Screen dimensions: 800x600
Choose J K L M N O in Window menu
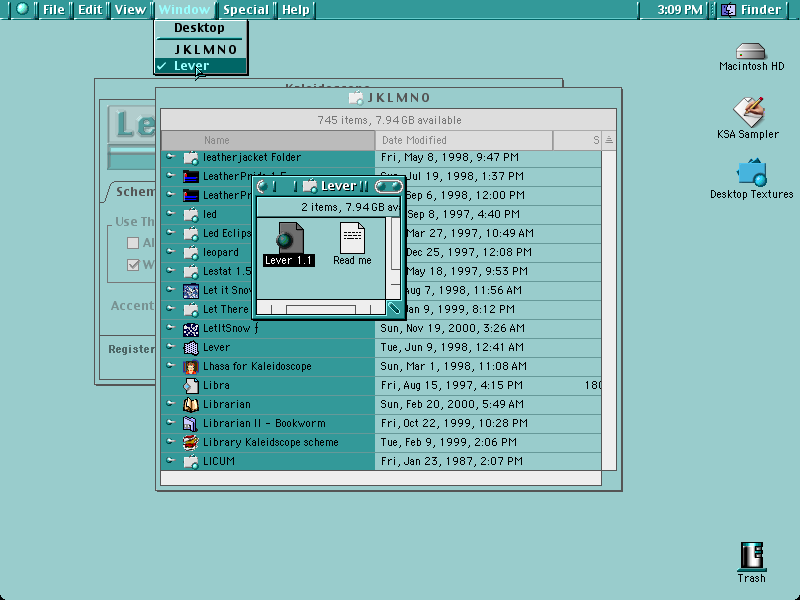tap(201, 49)
